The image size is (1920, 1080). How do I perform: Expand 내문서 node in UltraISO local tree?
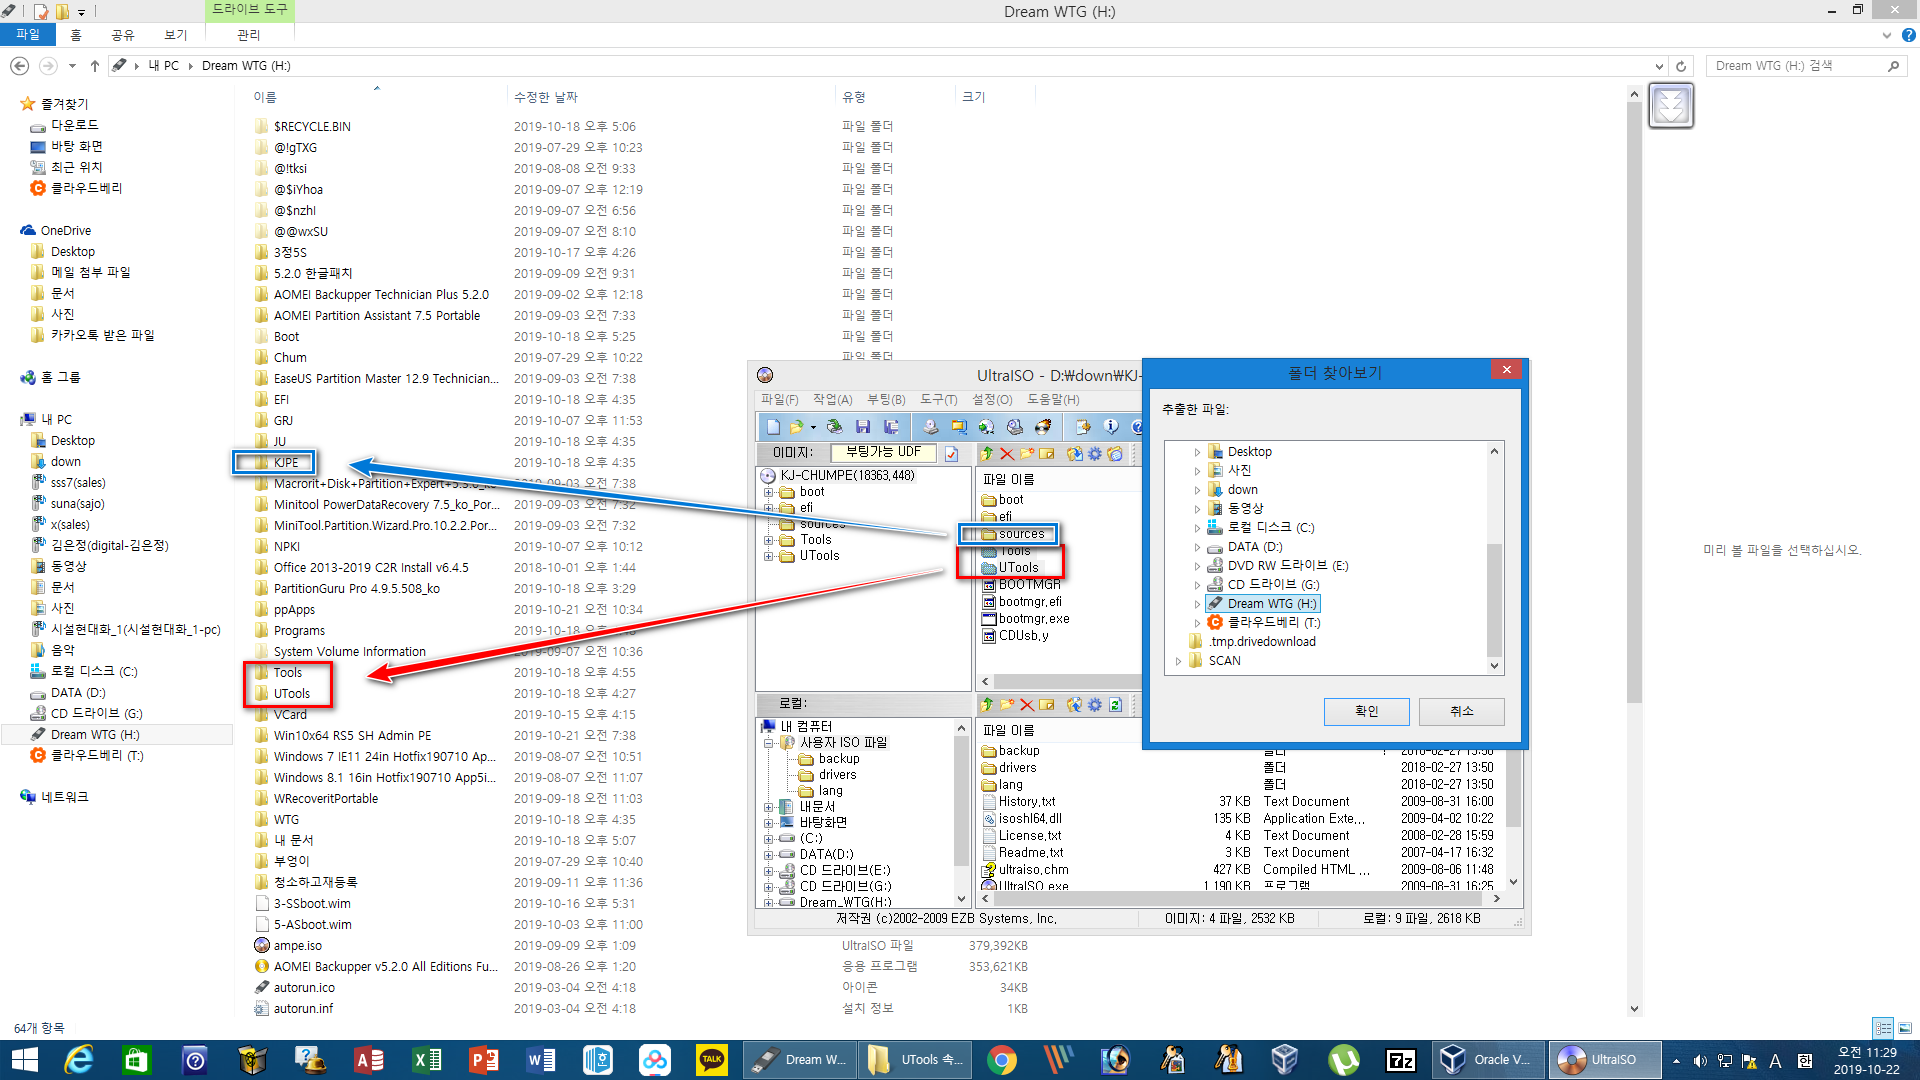click(769, 807)
